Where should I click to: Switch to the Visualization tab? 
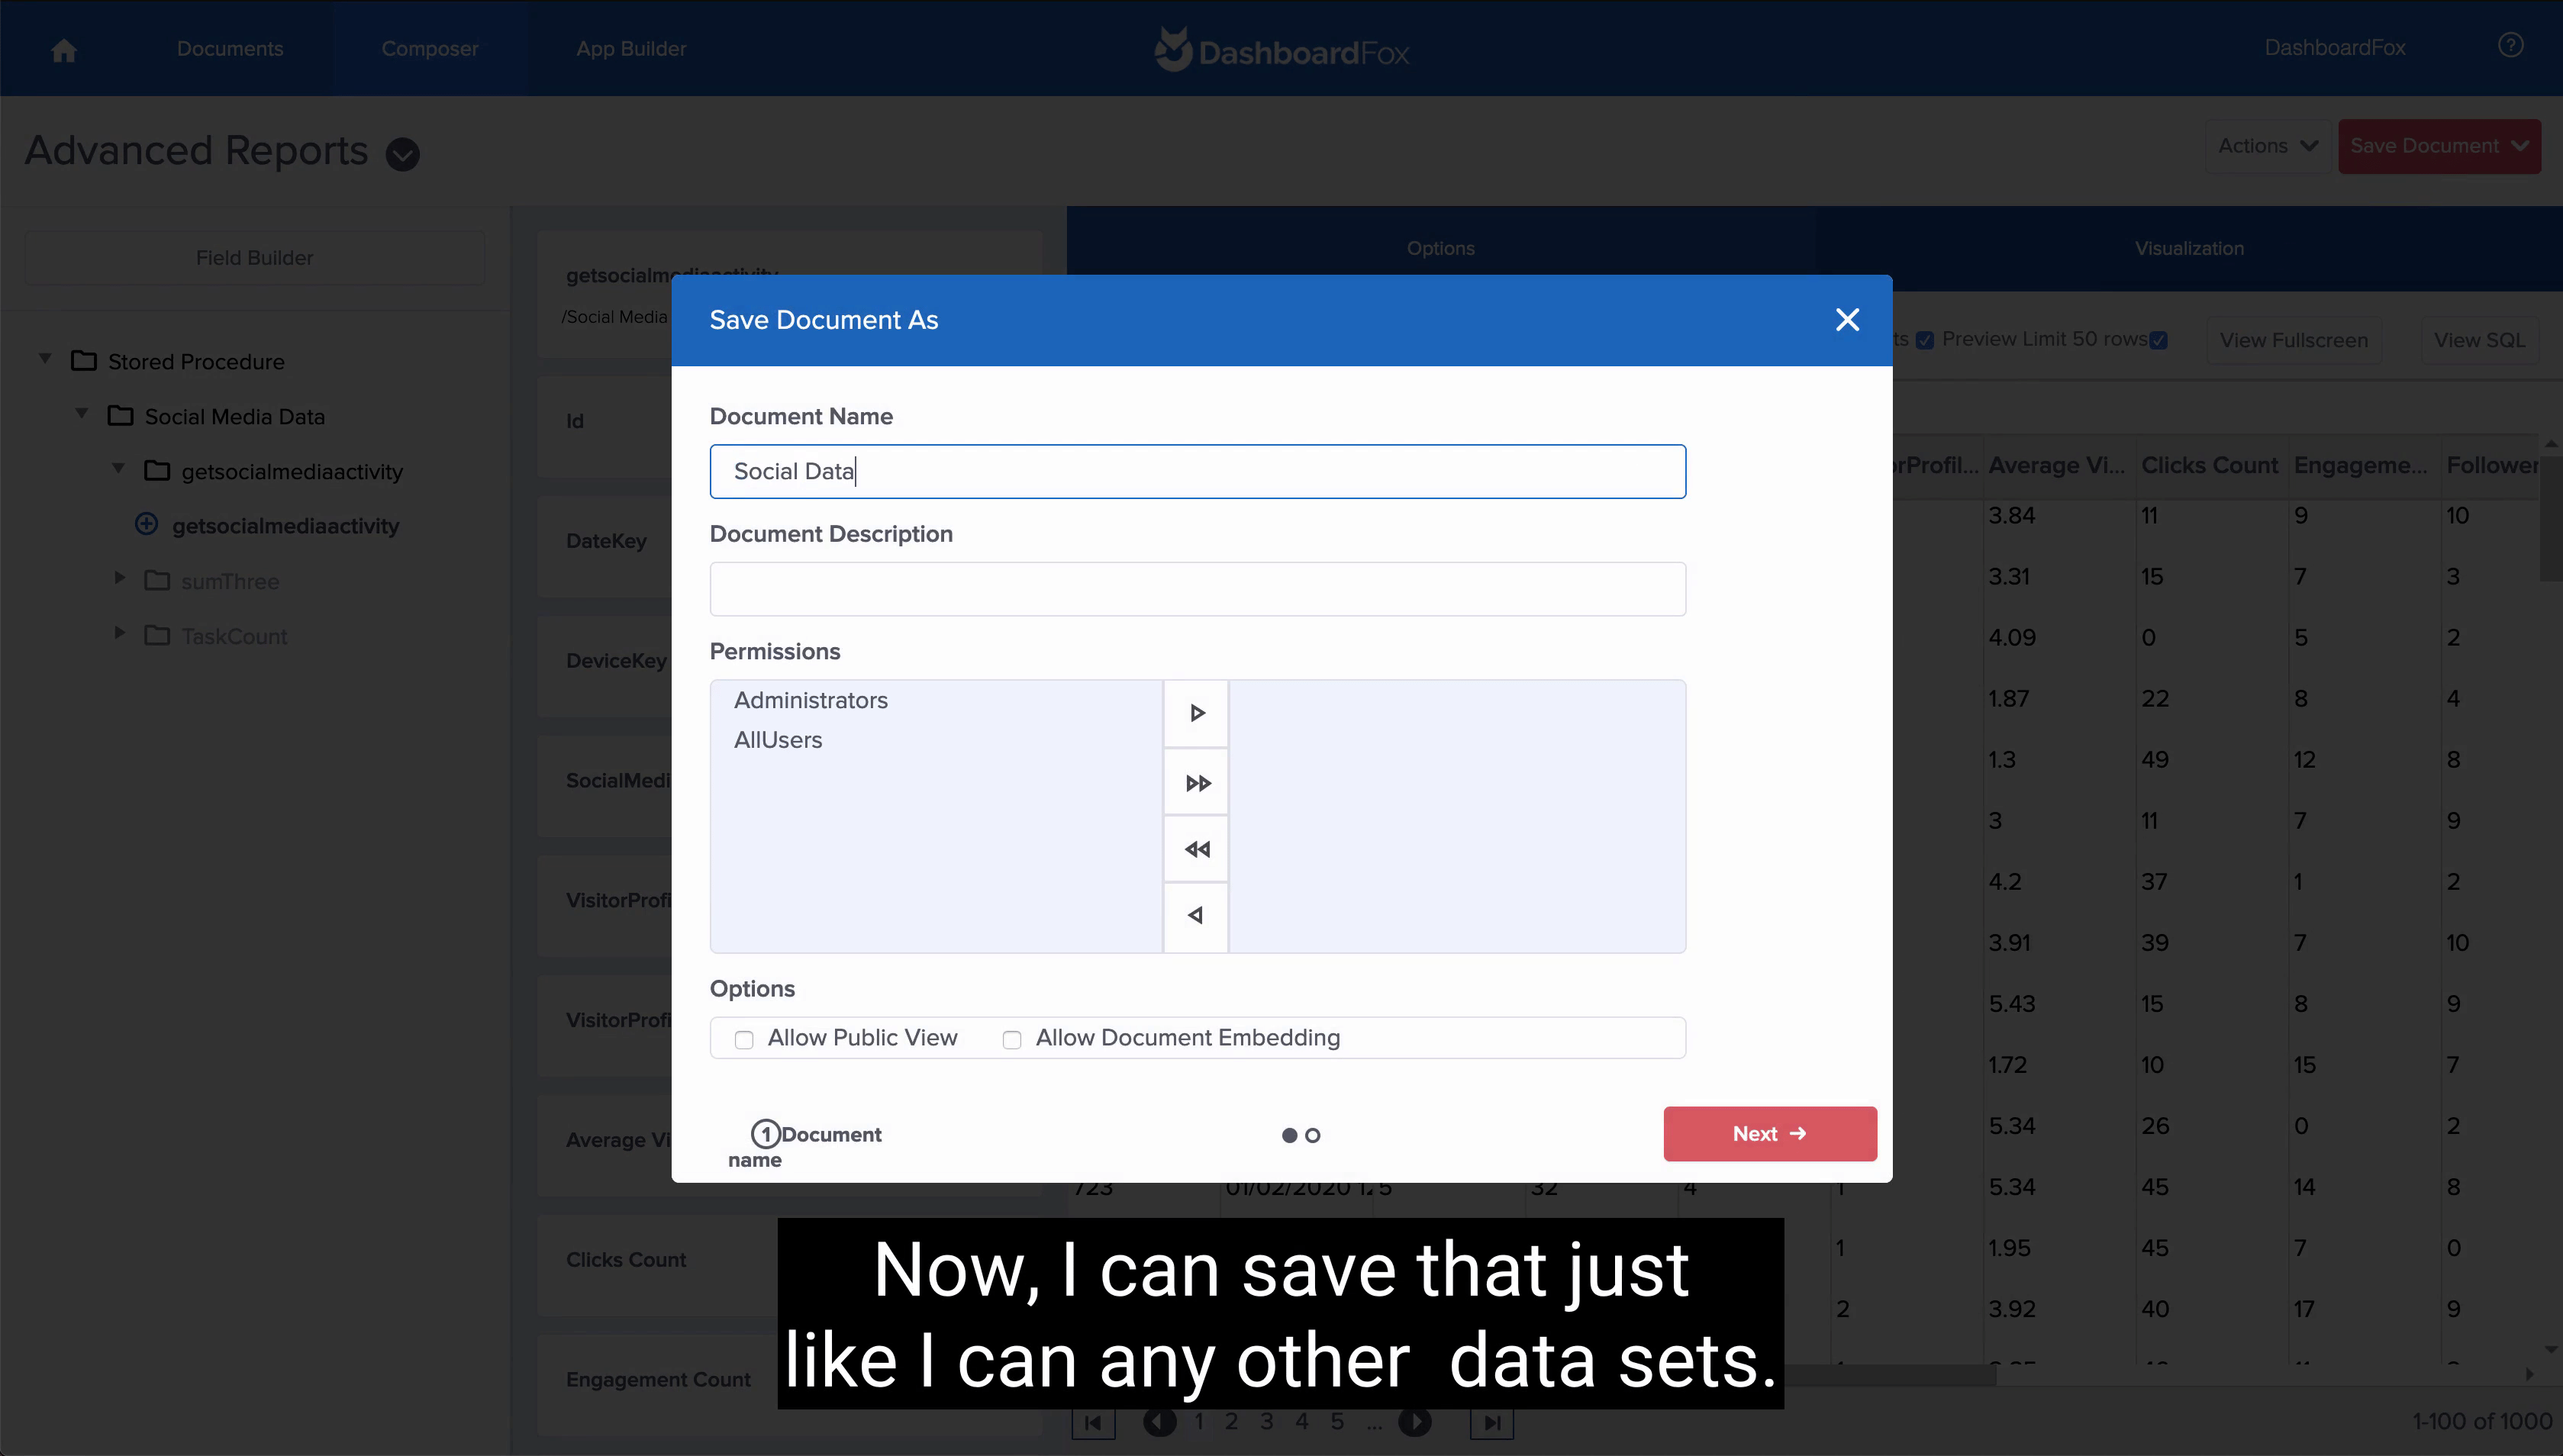(2189, 249)
